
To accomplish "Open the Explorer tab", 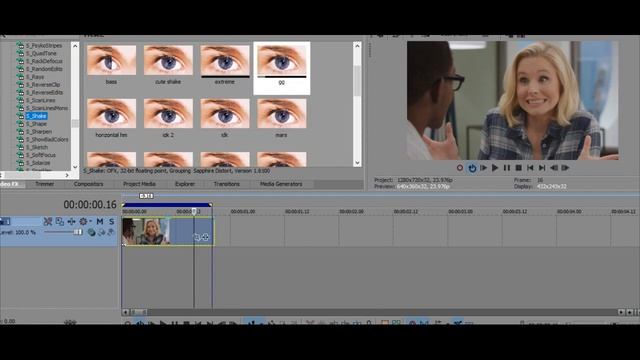I will (185, 184).
